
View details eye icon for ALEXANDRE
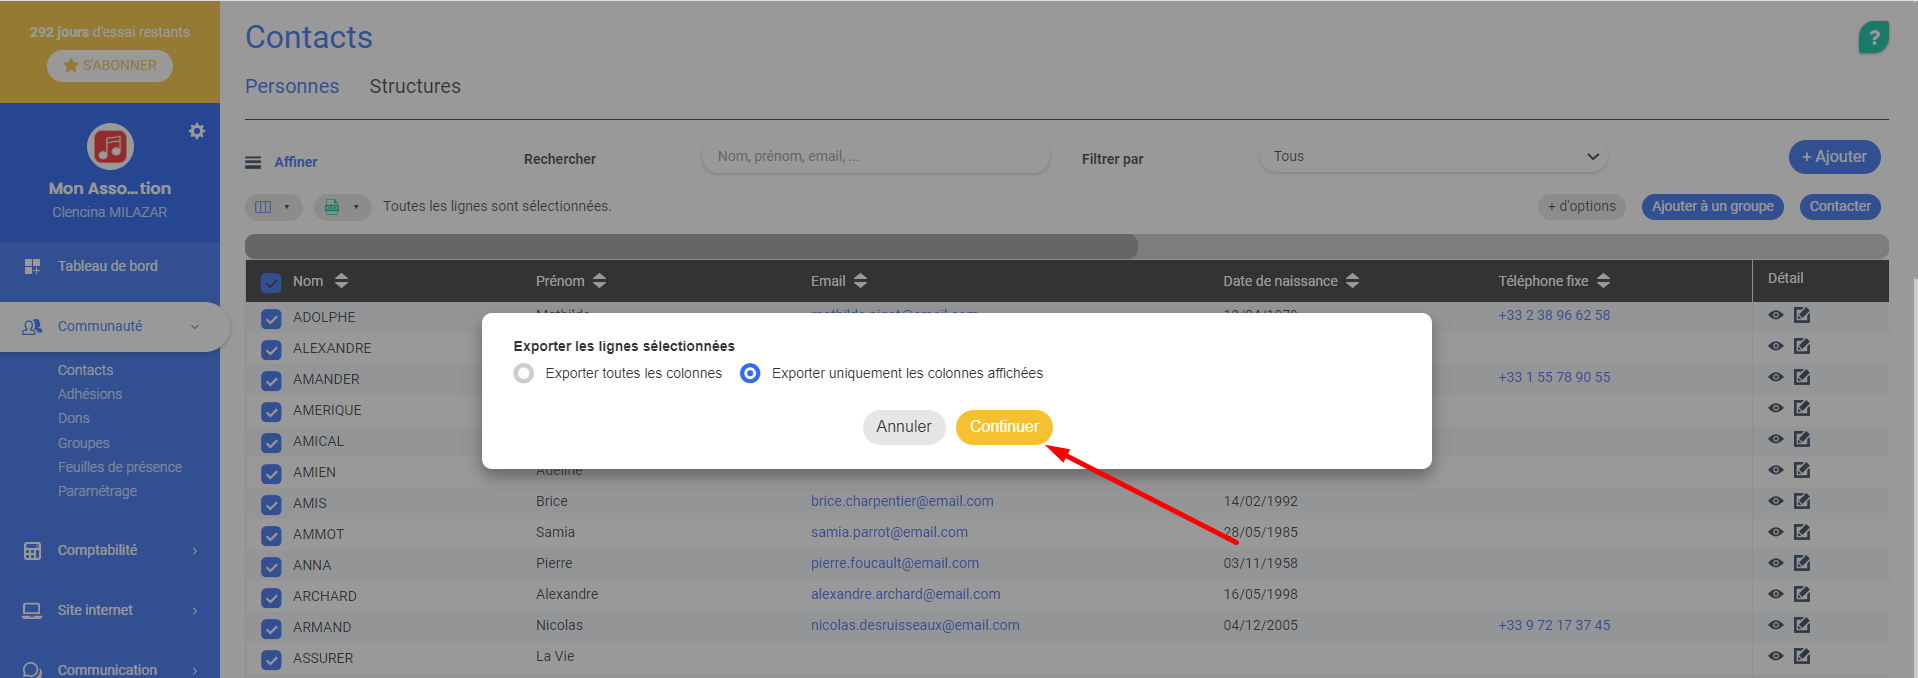coord(1775,346)
